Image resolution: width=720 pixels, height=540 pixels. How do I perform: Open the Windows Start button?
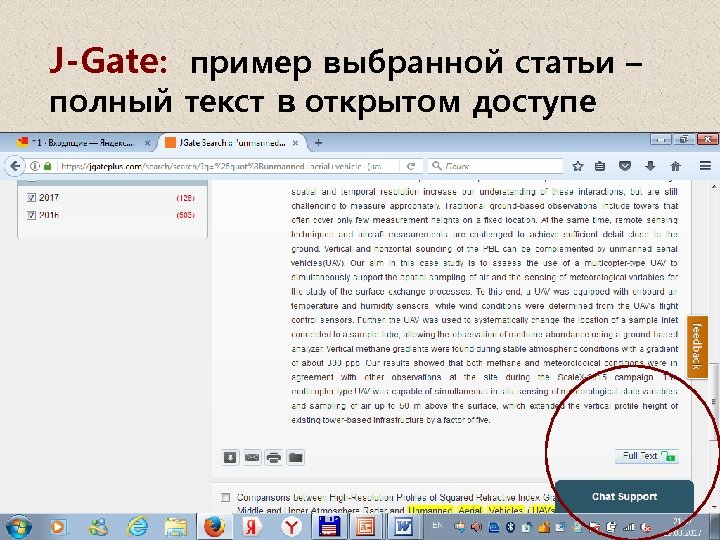(x=18, y=527)
